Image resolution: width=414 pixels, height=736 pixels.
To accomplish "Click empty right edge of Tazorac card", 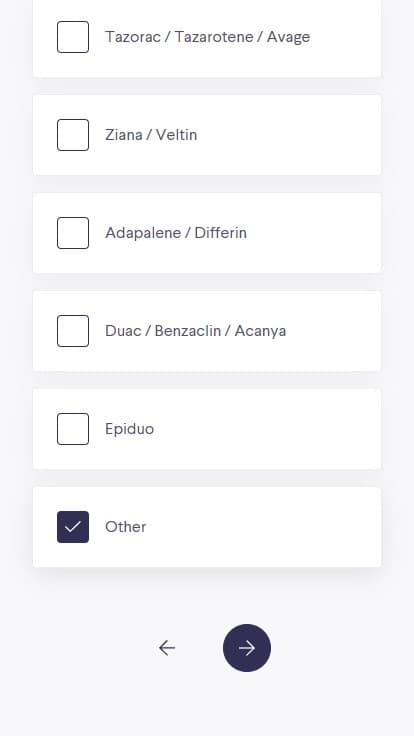I will 352,37.
